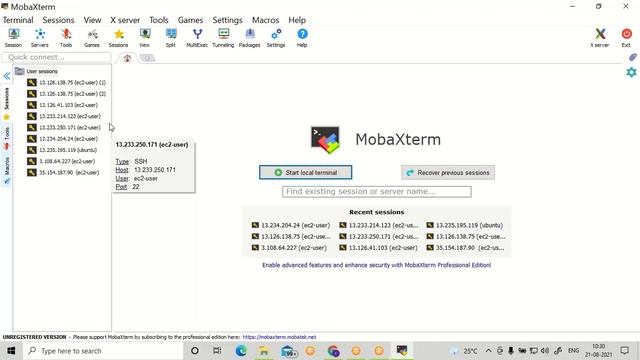Open recent session 13.235.195.119 (ubuntu)
Screen dimensions: 640x360
coord(464,225)
